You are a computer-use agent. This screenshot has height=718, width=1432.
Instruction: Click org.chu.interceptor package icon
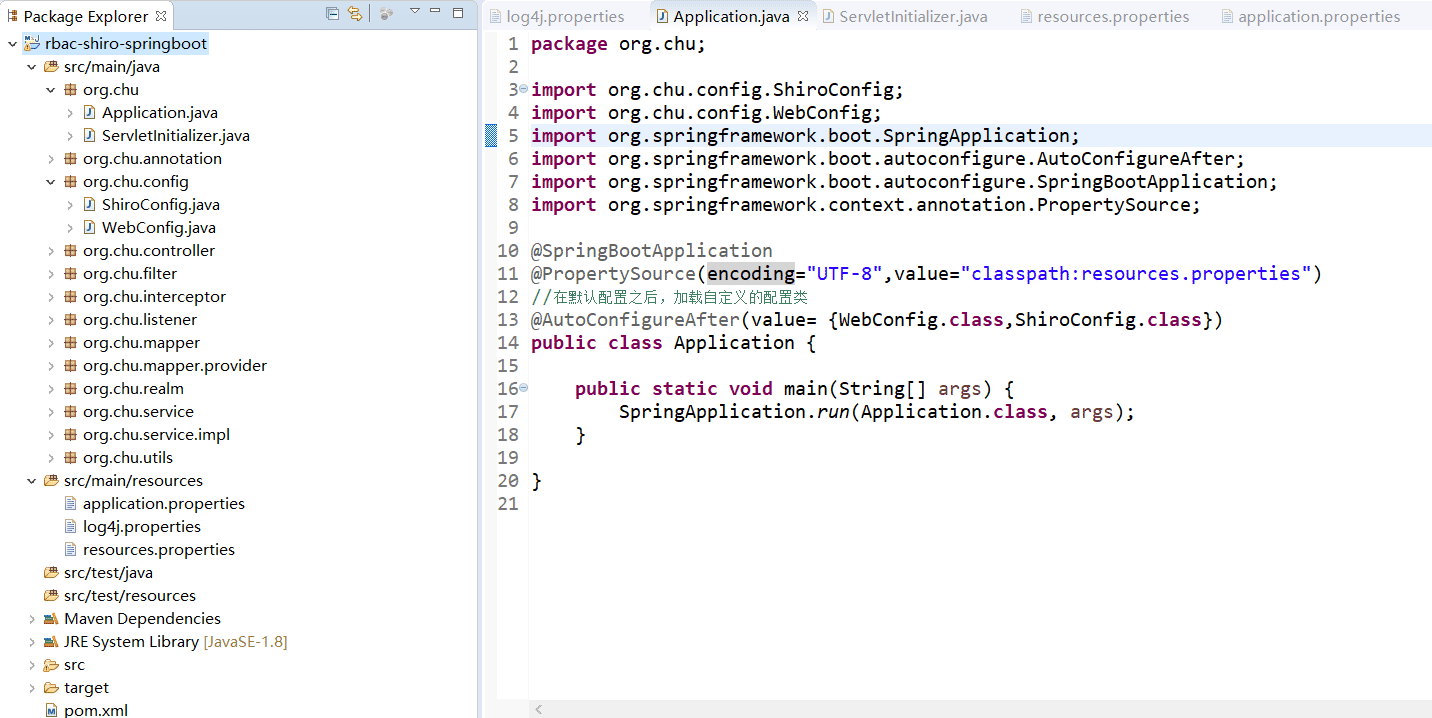point(70,297)
